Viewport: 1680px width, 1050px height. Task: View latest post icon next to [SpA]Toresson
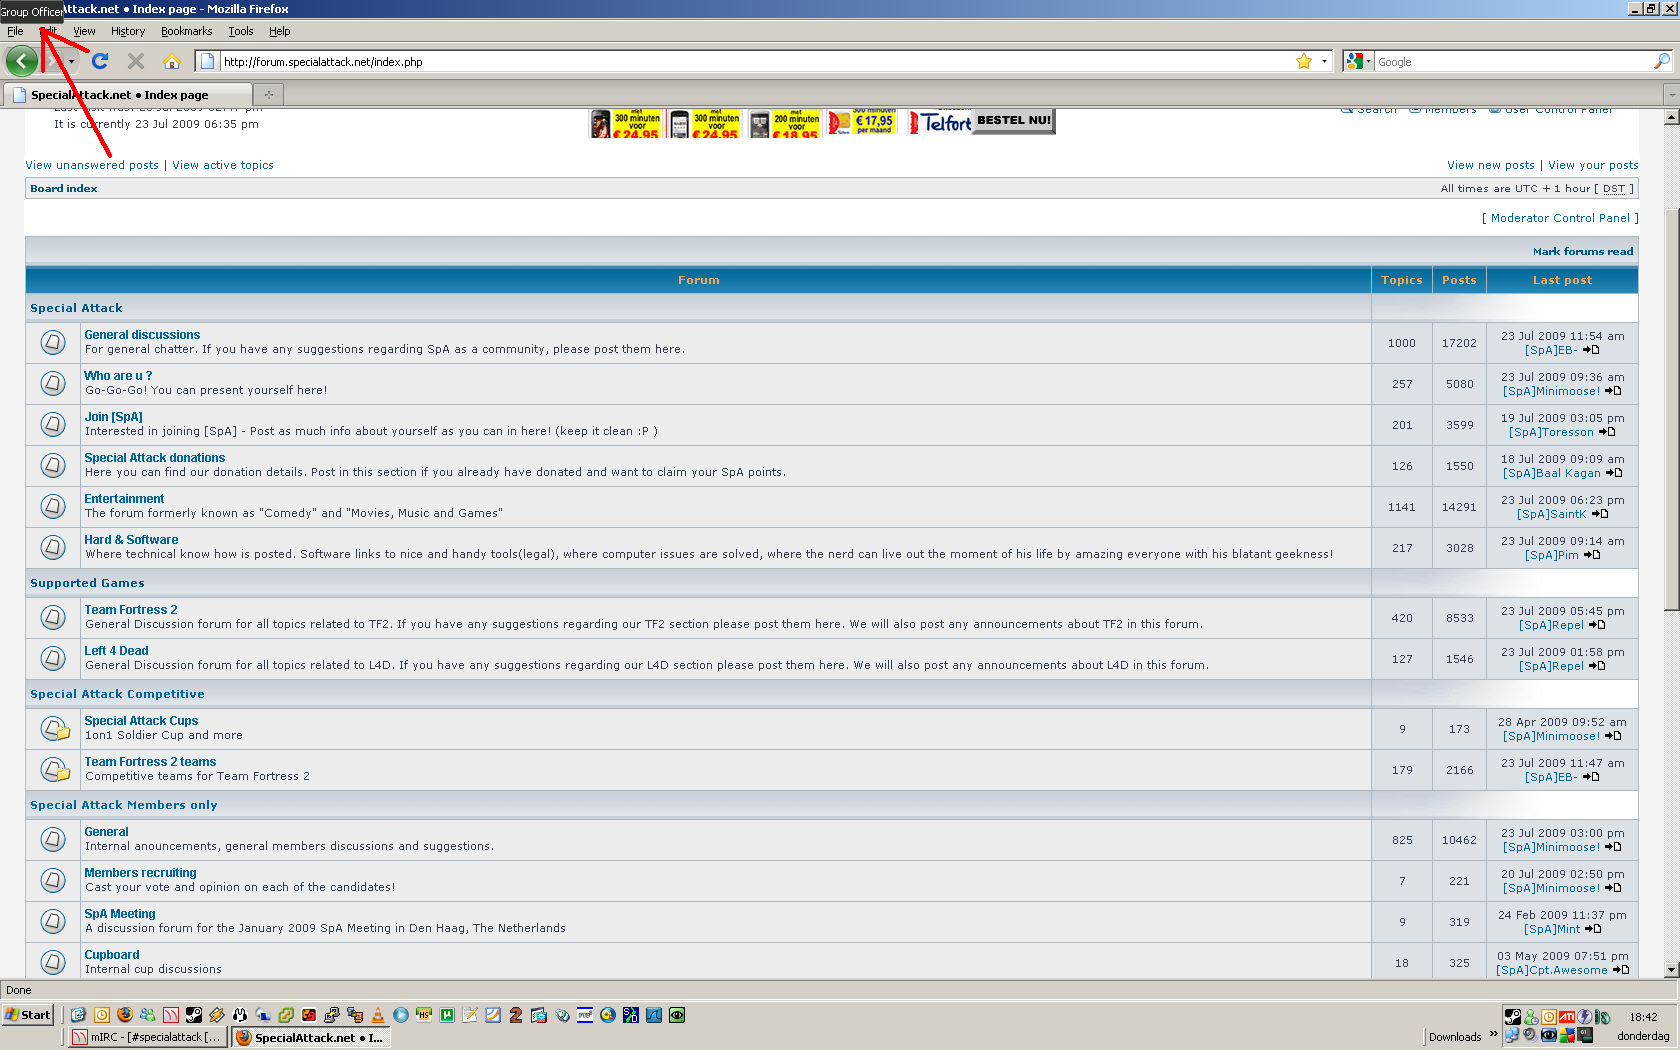1607,432
